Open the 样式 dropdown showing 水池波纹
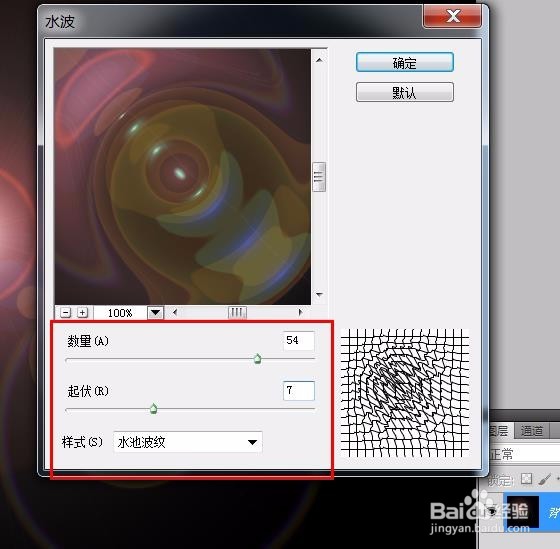Viewport: 560px width, 549px height. tap(188, 442)
